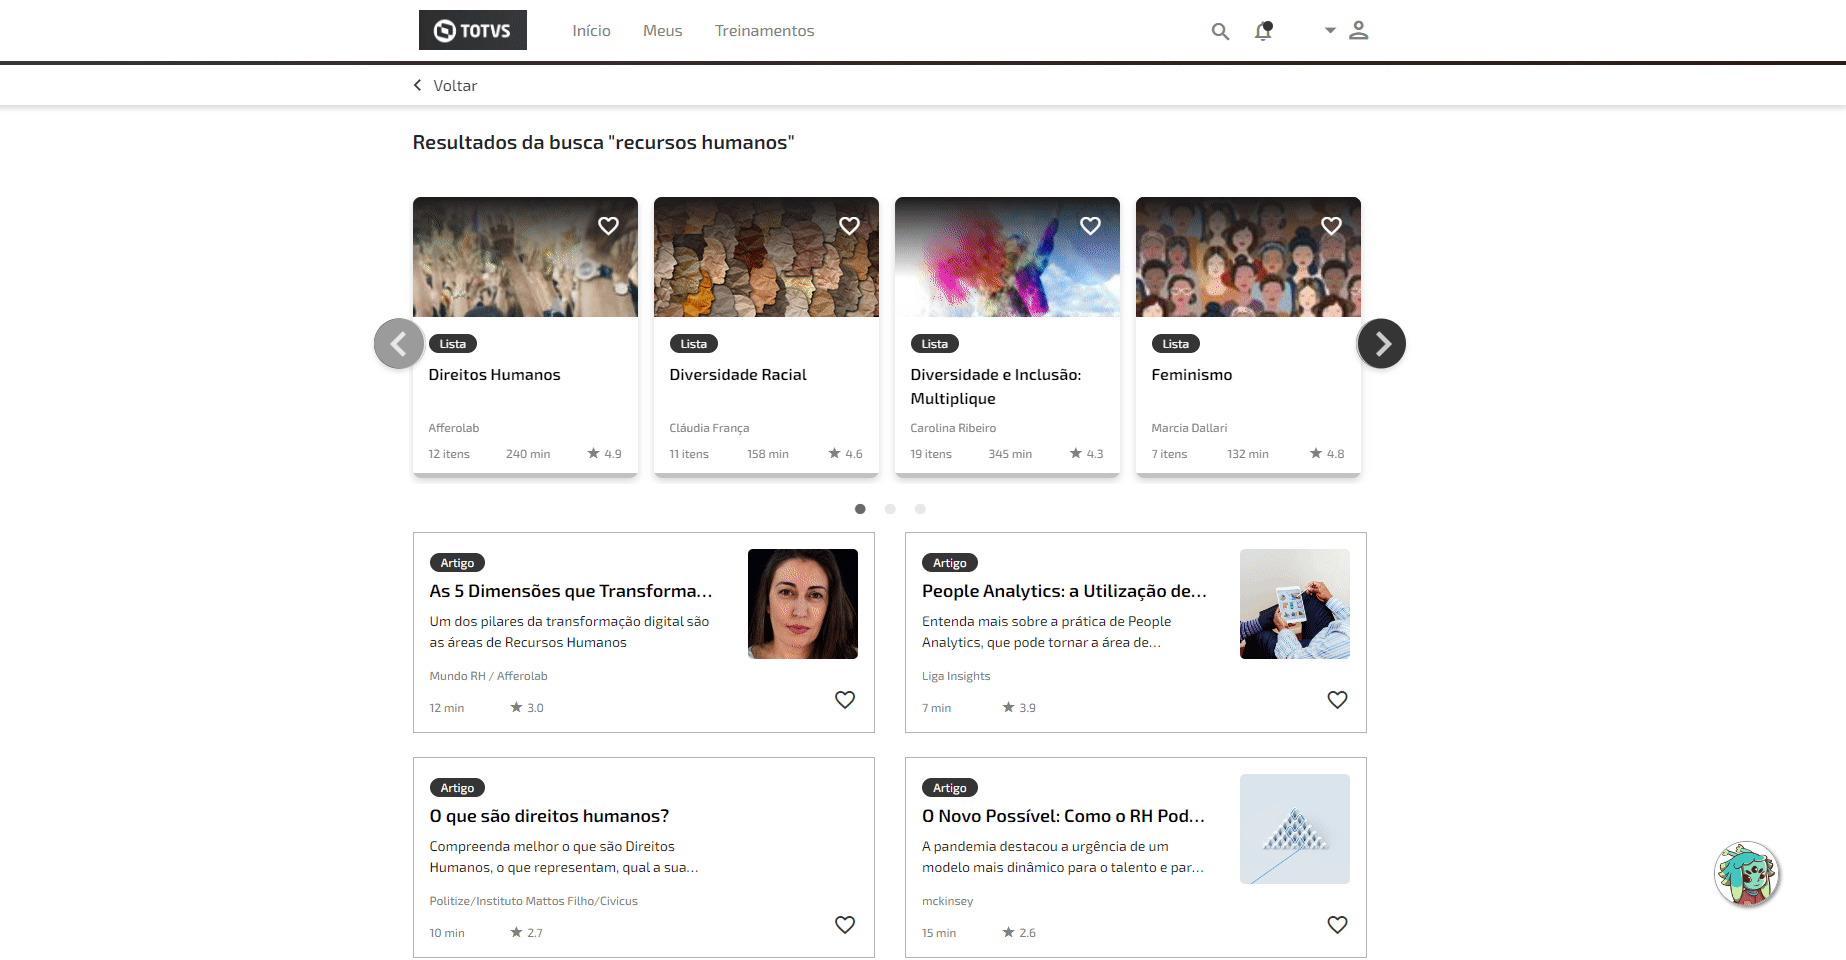Favorite People Analytics article

[x=1337, y=700]
